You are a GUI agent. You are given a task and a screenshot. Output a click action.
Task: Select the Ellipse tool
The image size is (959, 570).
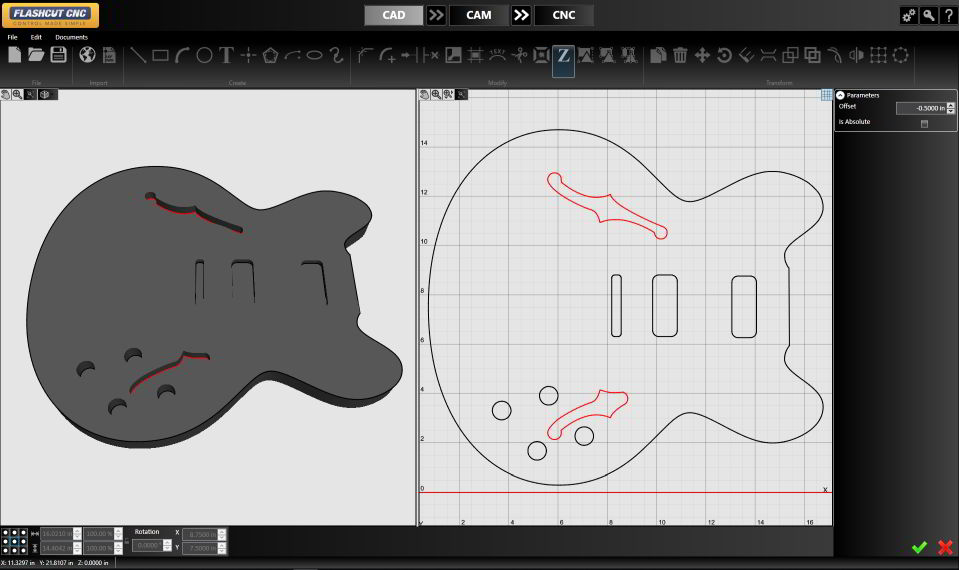[314, 56]
